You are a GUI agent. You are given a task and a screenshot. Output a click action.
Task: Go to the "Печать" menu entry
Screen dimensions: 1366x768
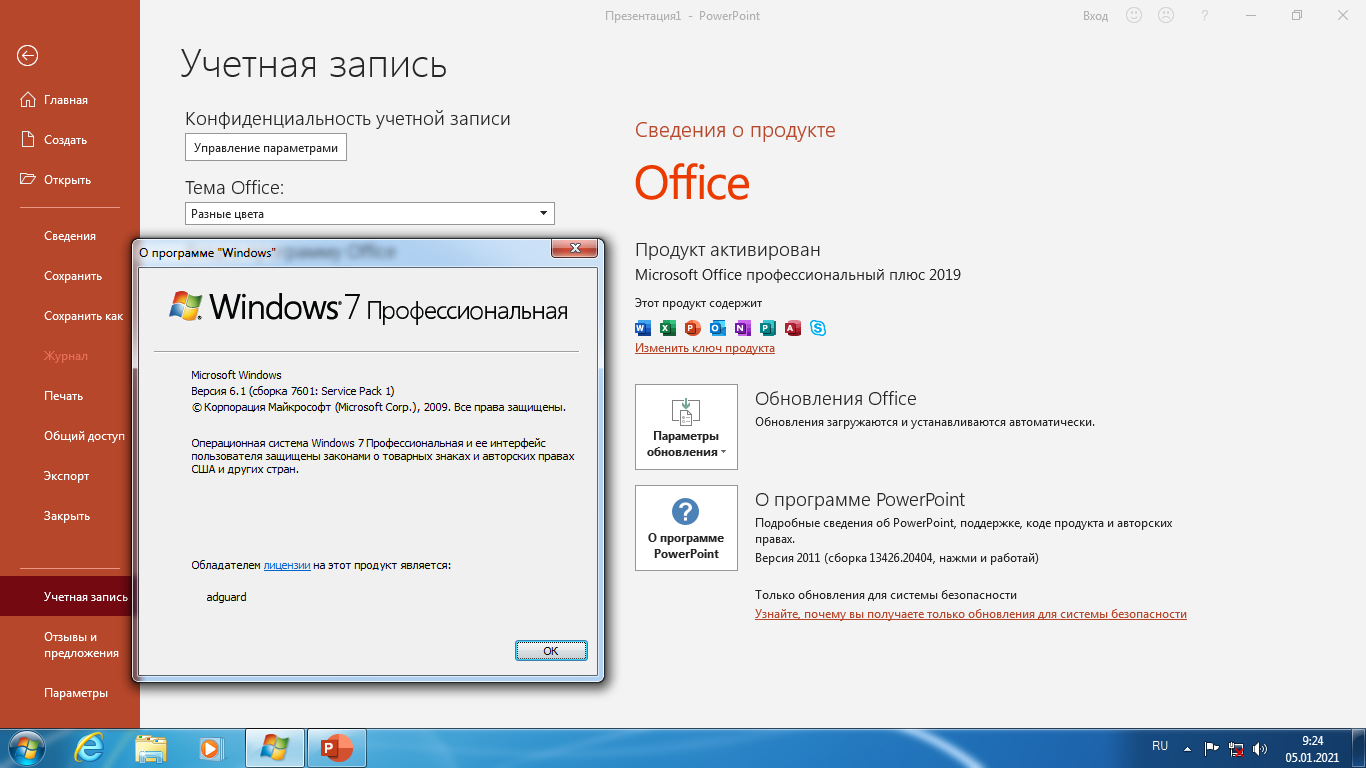click(62, 396)
